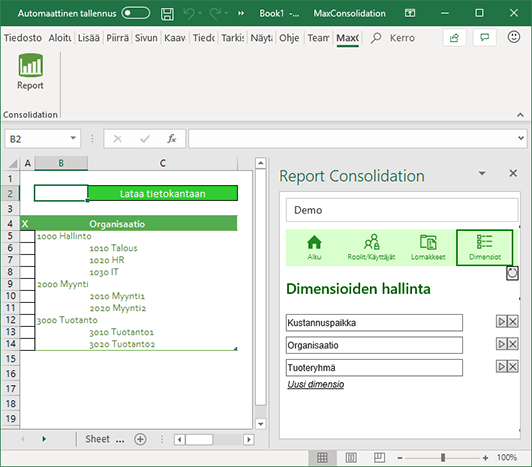Open task pane options dropdown

pyautogui.click(x=482, y=173)
